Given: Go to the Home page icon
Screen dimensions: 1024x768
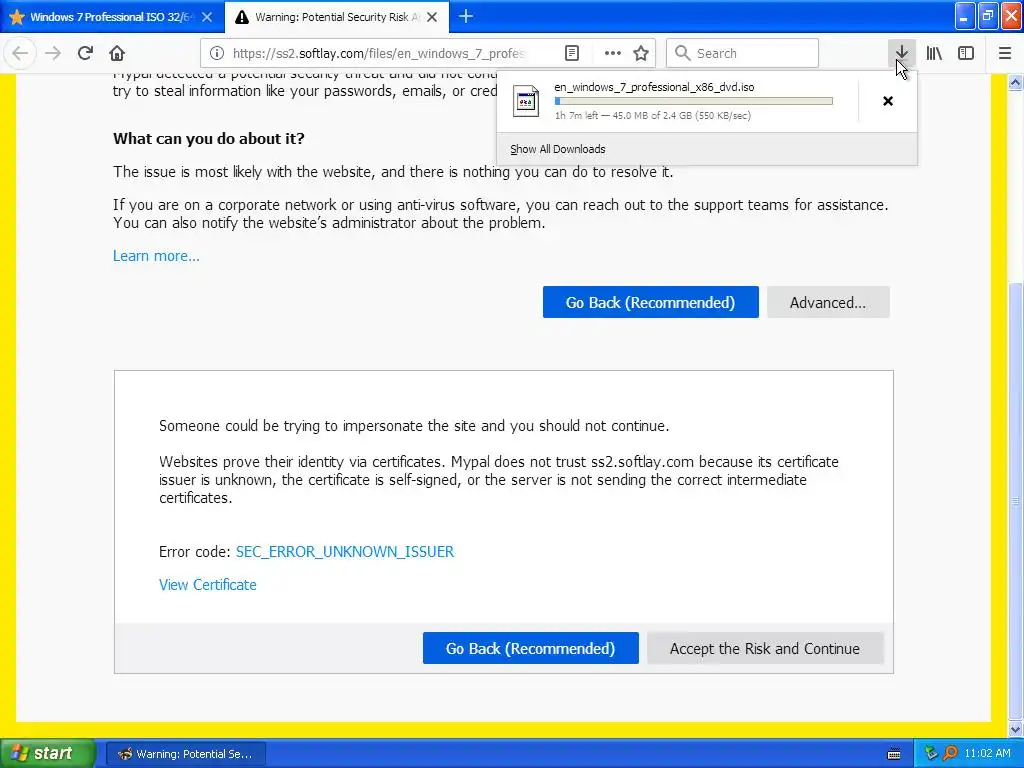Looking at the screenshot, I should (x=117, y=53).
